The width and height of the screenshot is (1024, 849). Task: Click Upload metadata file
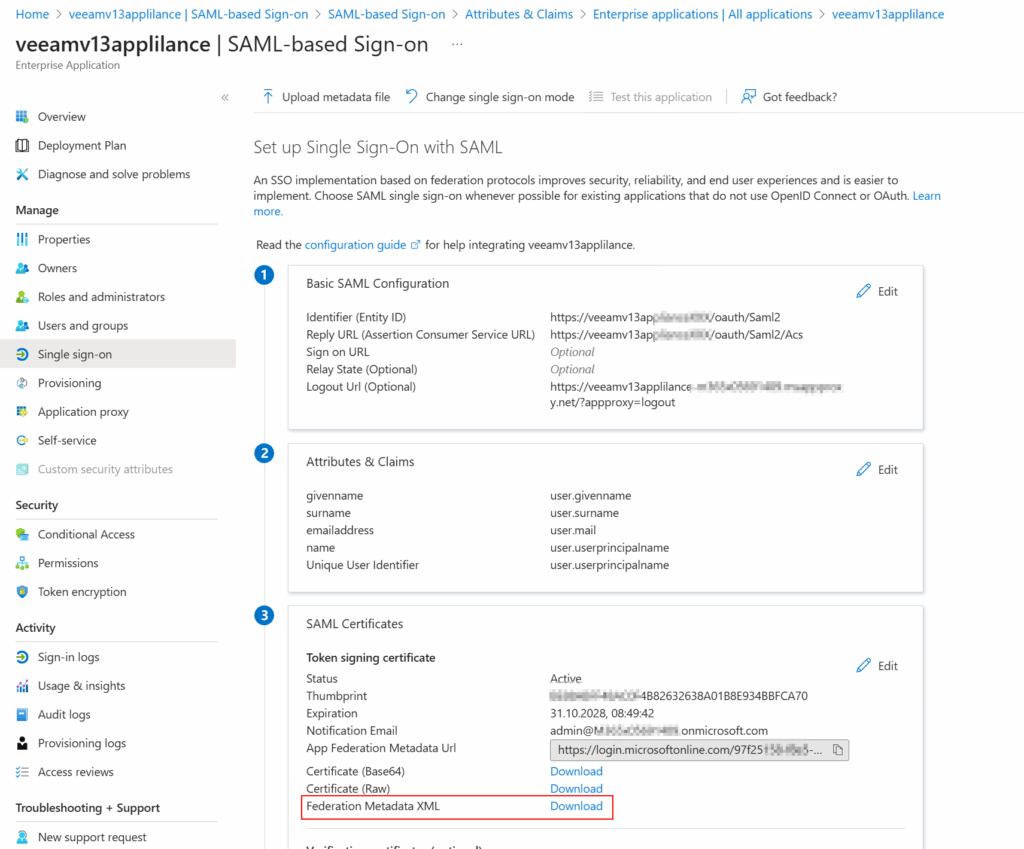click(x=326, y=97)
